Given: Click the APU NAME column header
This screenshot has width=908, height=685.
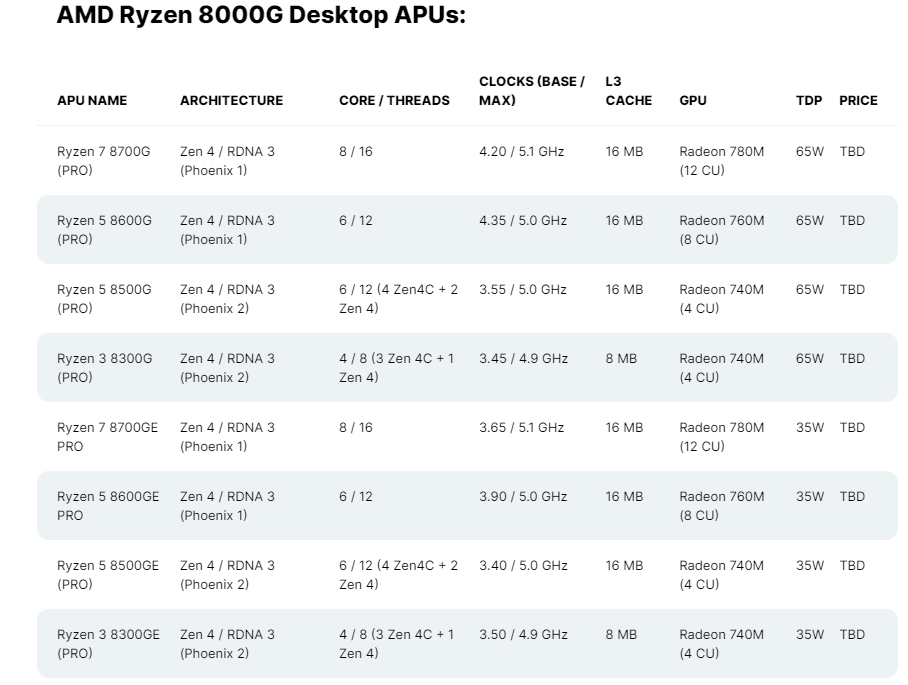Looking at the screenshot, I should click(92, 100).
